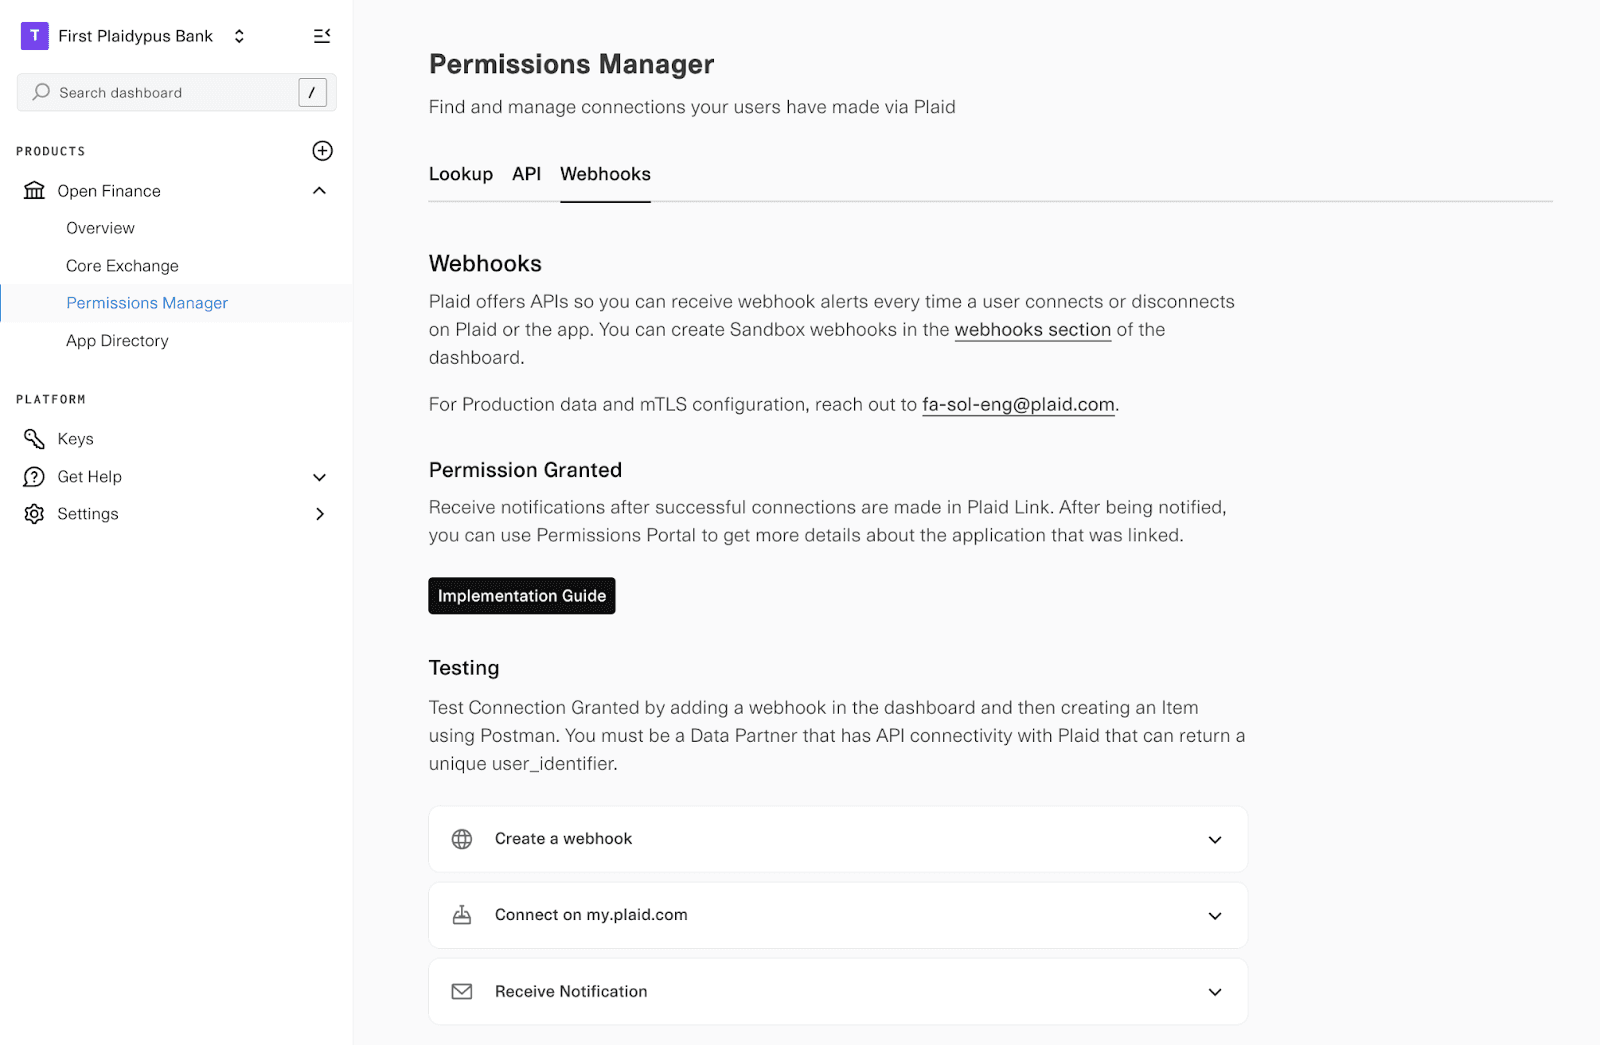Image resolution: width=1600 pixels, height=1045 pixels.
Task: Click the Get Help question bubble icon
Action: [34, 477]
